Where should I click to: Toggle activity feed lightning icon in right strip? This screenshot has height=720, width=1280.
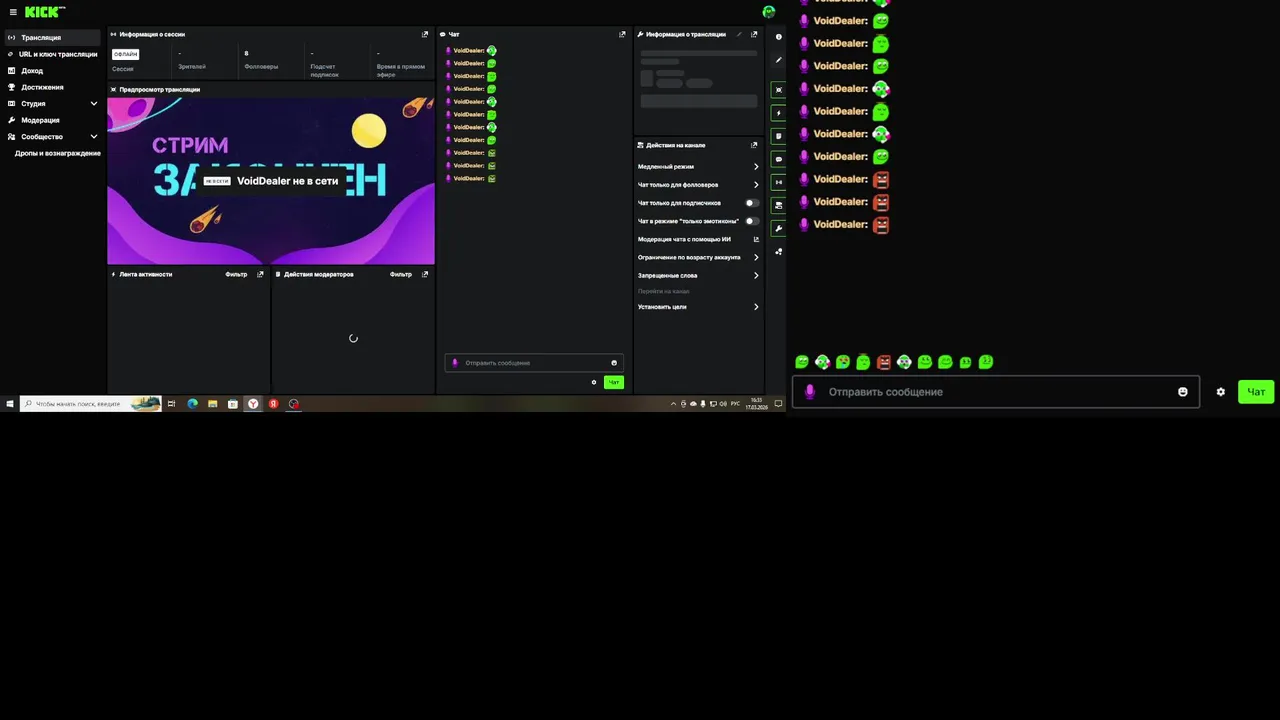778,113
